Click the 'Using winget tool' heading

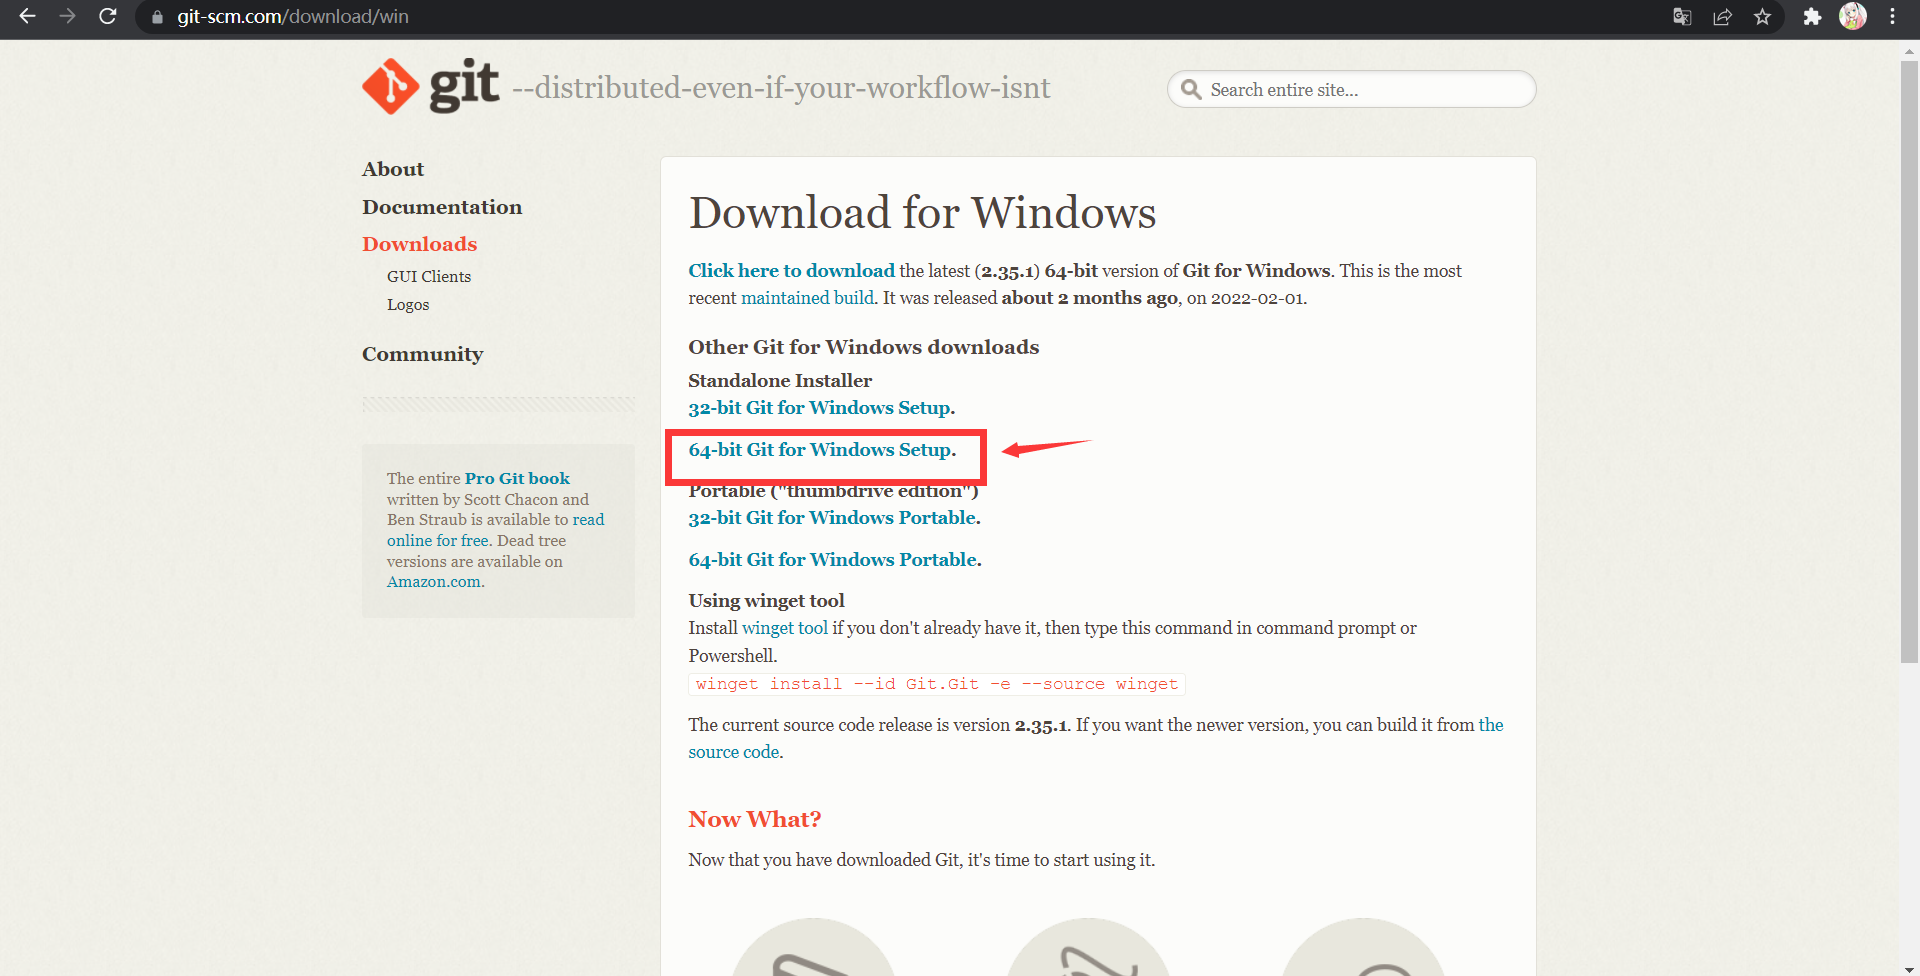766,601
